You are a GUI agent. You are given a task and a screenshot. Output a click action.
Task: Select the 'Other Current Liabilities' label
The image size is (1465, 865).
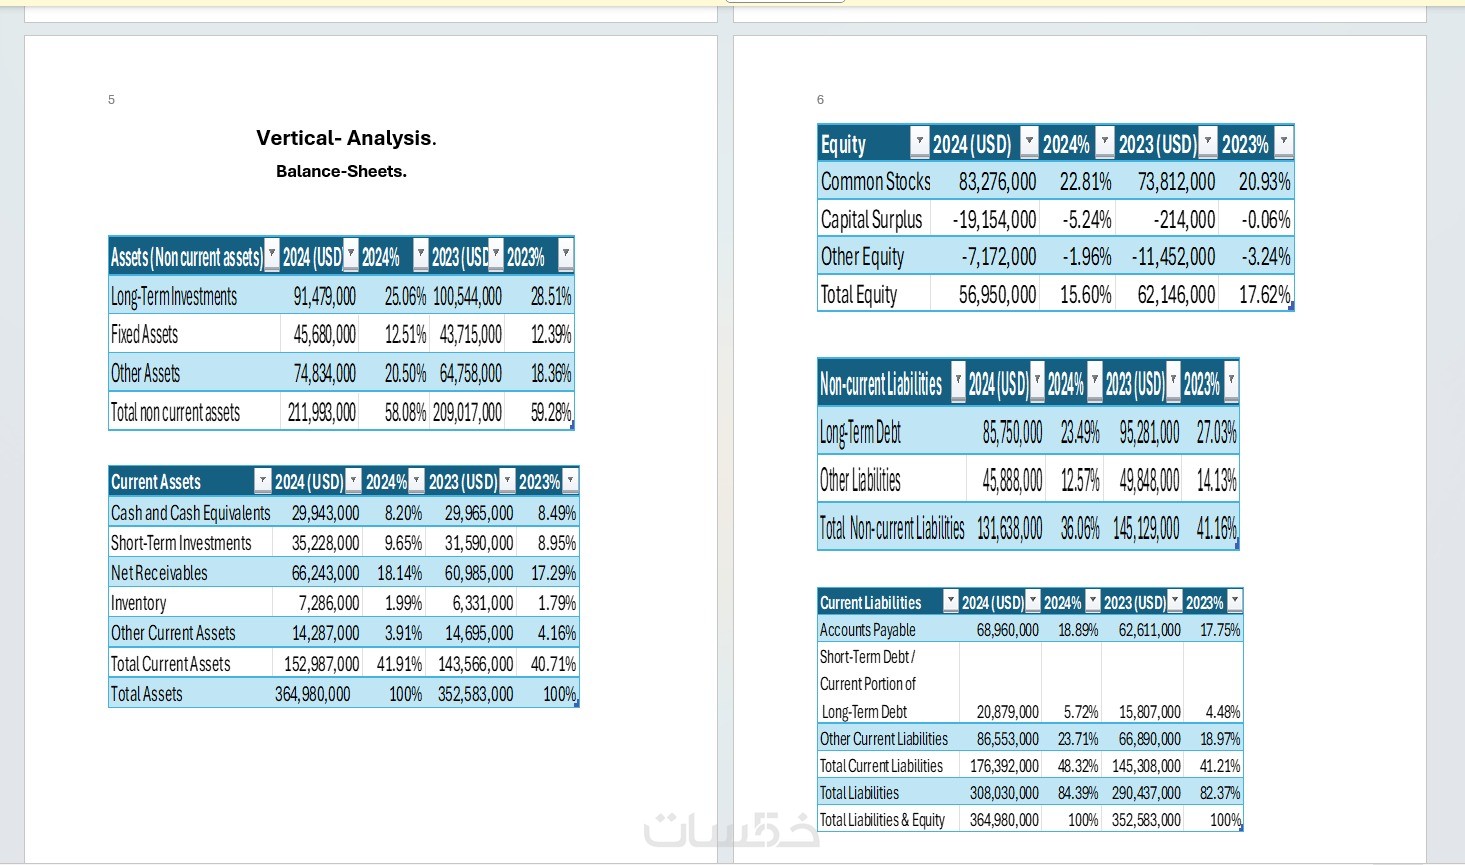click(x=884, y=739)
